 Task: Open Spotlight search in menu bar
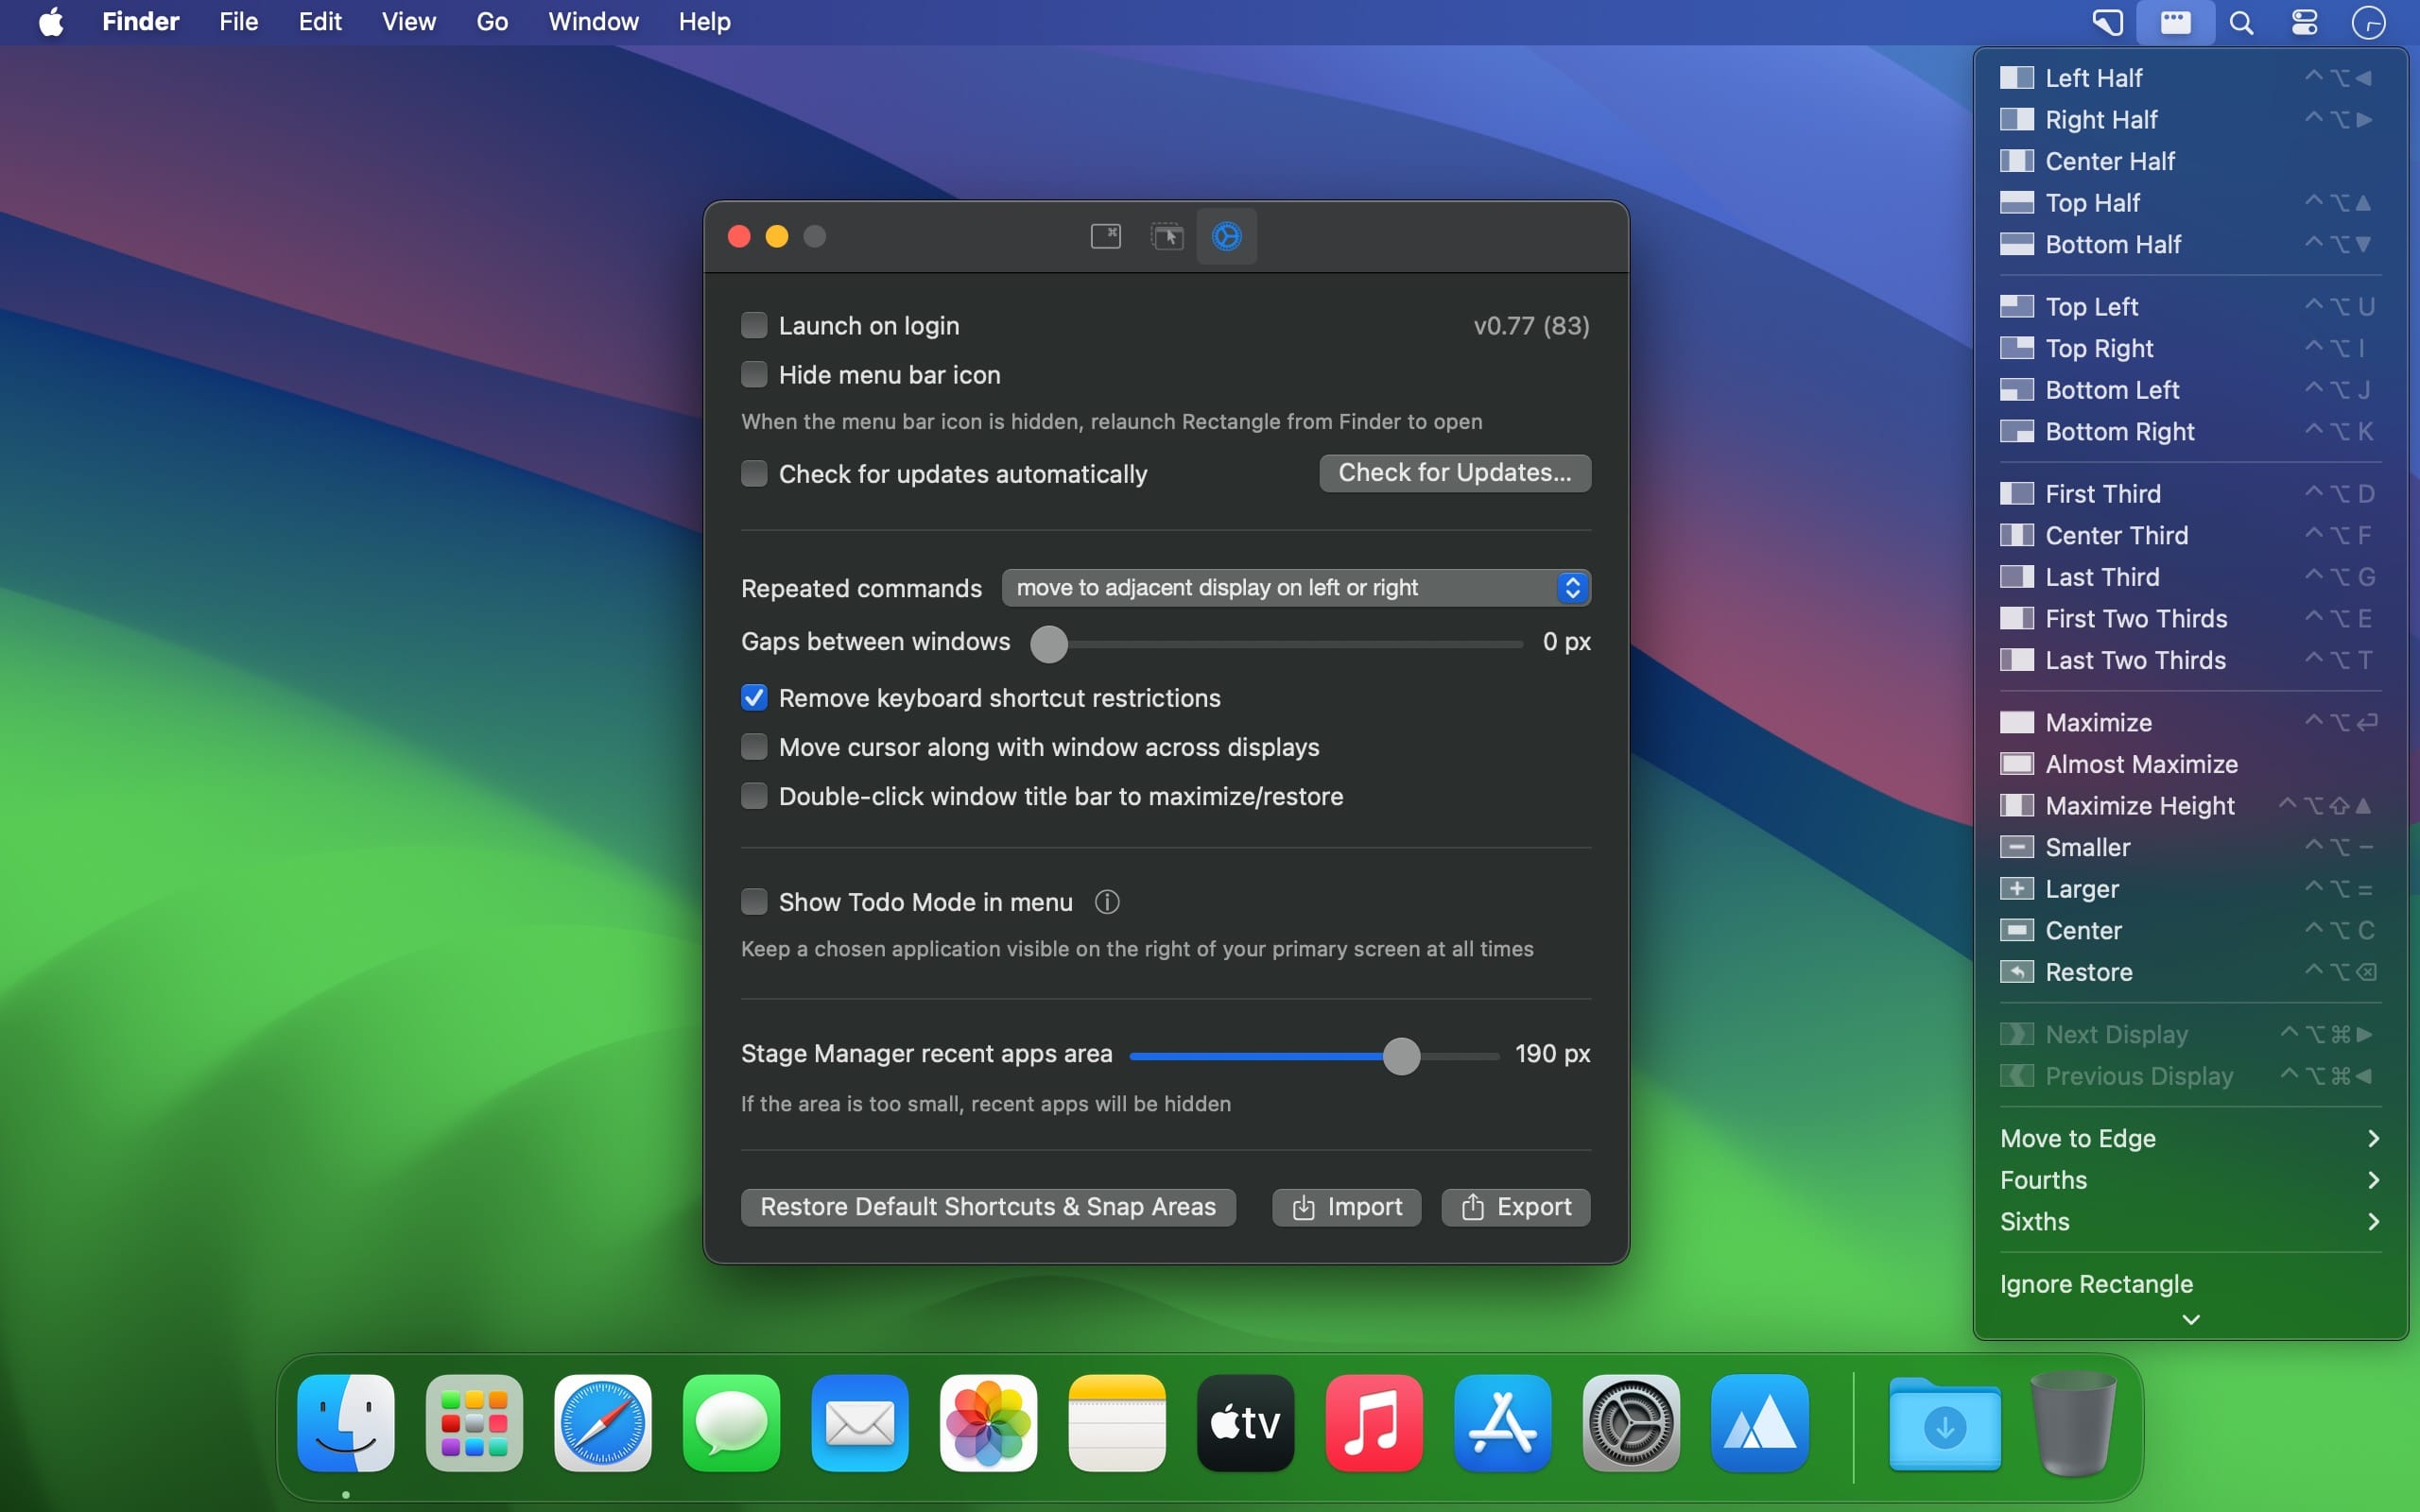coord(2241,22)
